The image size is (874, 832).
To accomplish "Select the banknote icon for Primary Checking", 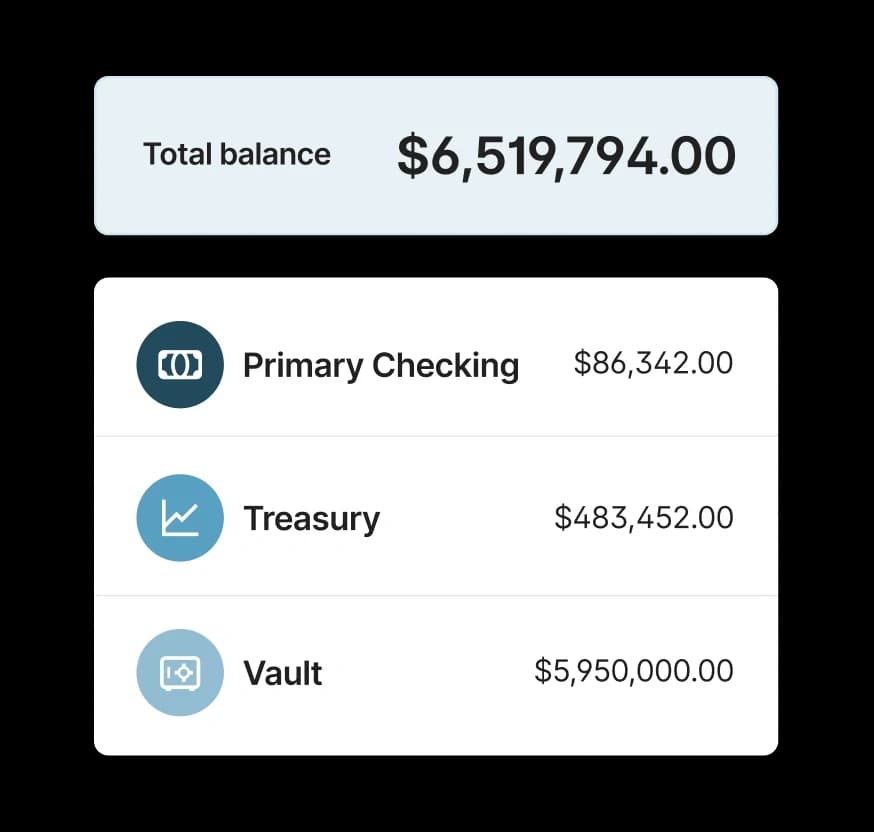I will coord(180,365).
